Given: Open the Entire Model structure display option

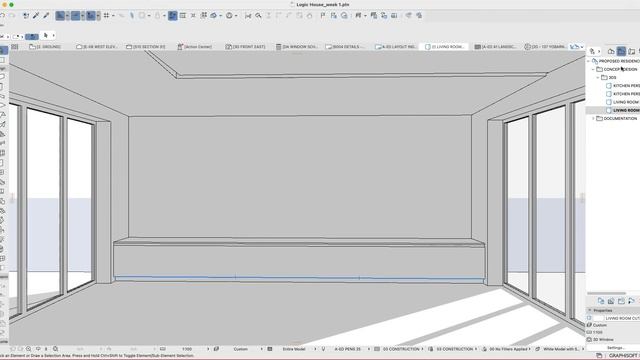Looking at the screenshot, I should (x=294, y=349).
